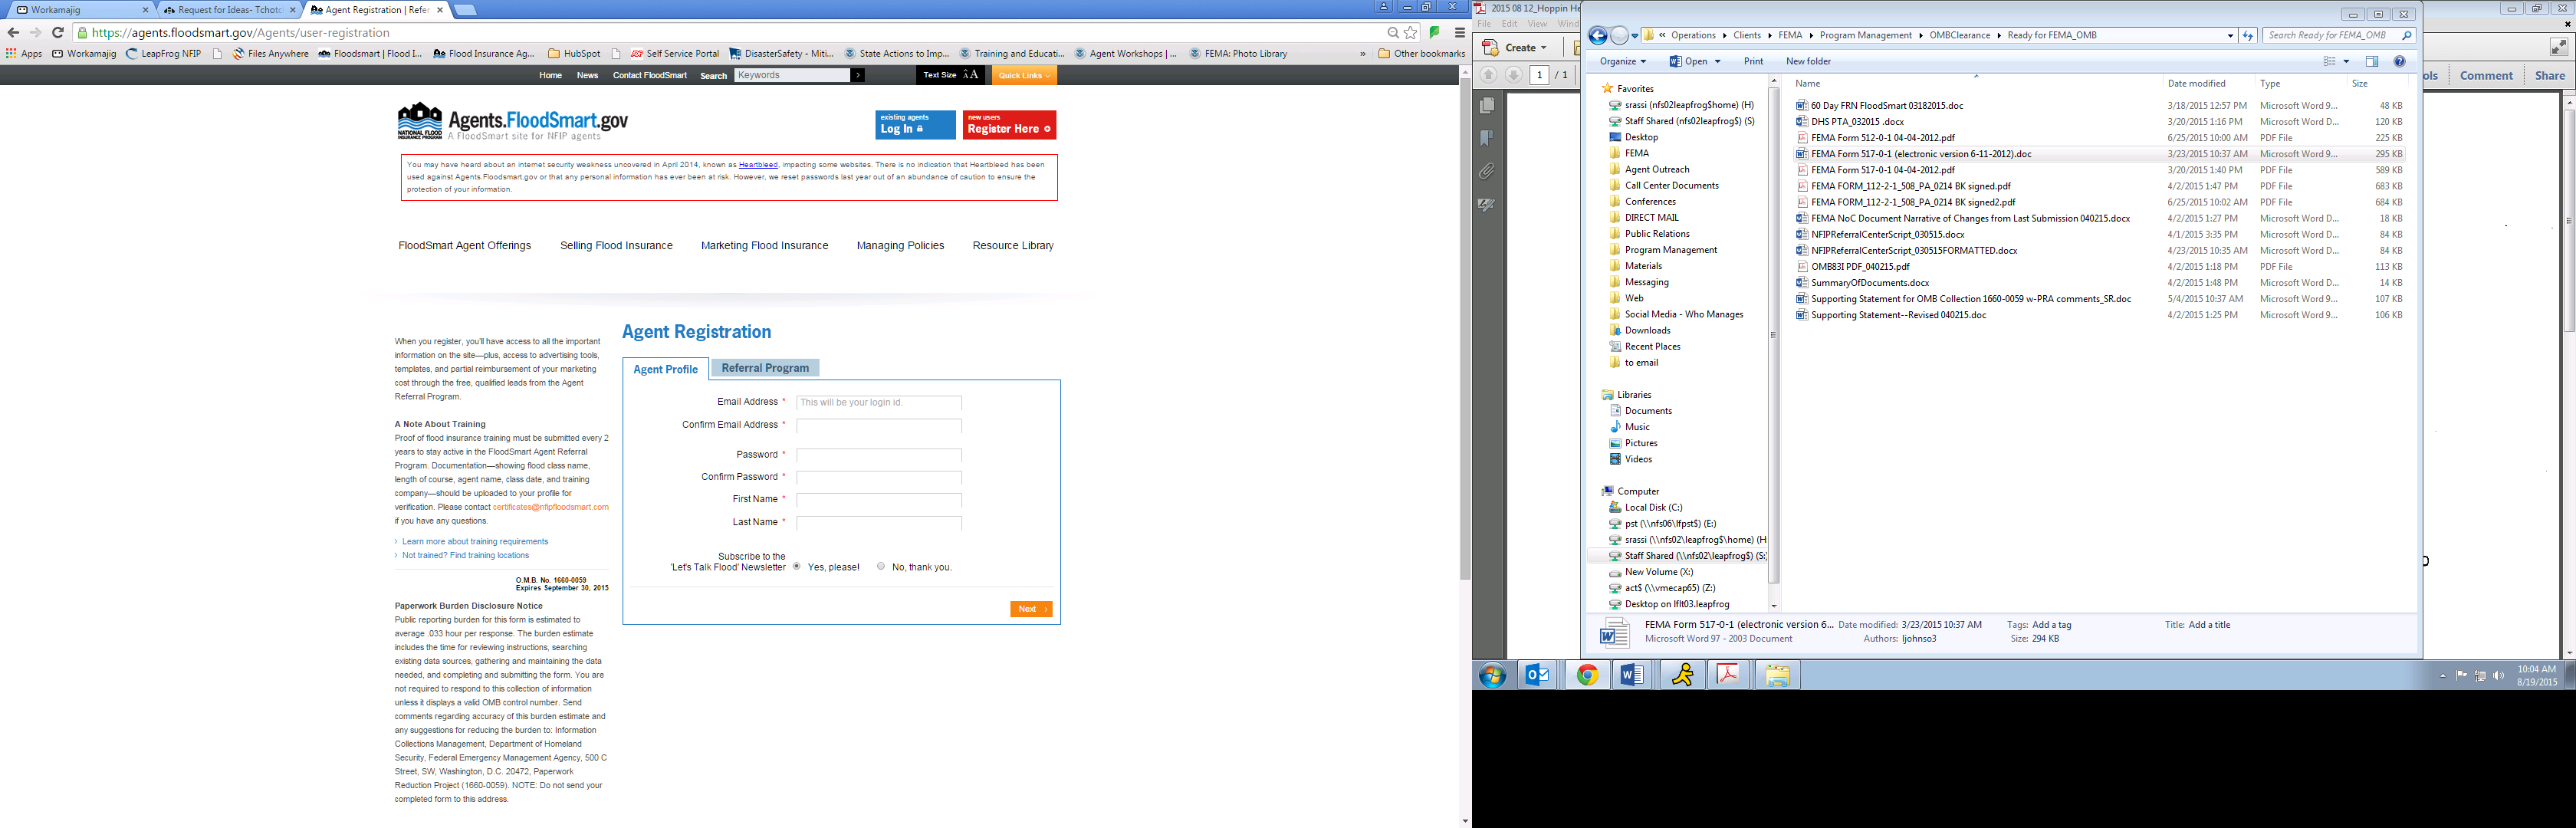Open Outlook from the taskbar
2576x828 pixels.
1536,675
